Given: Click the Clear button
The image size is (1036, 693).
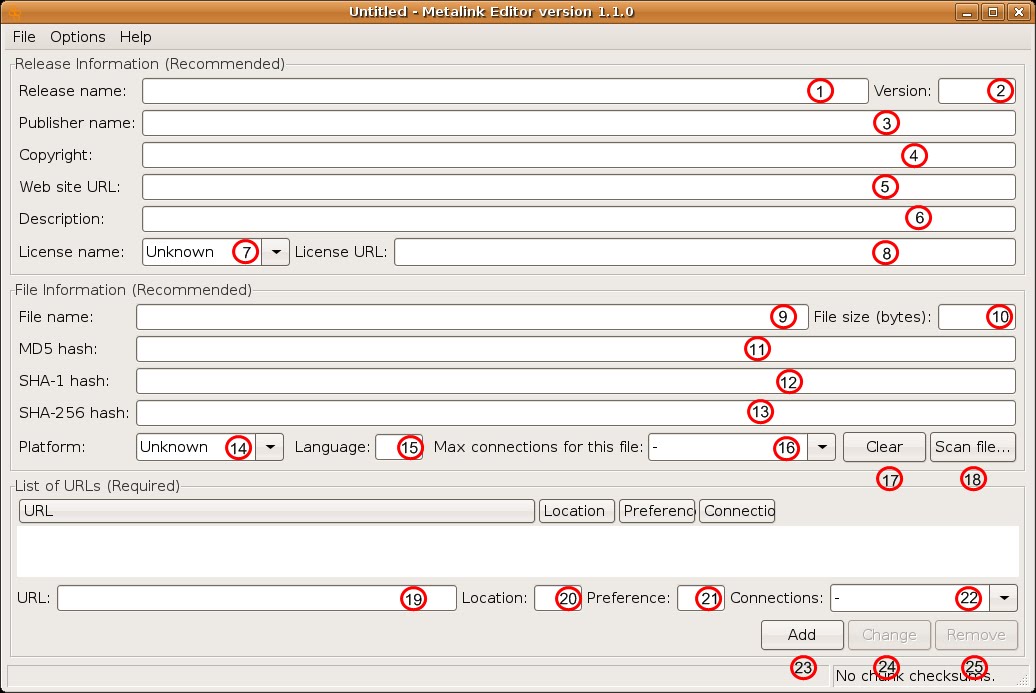Looking at the screenshot, I should click(x=884, y=447).
